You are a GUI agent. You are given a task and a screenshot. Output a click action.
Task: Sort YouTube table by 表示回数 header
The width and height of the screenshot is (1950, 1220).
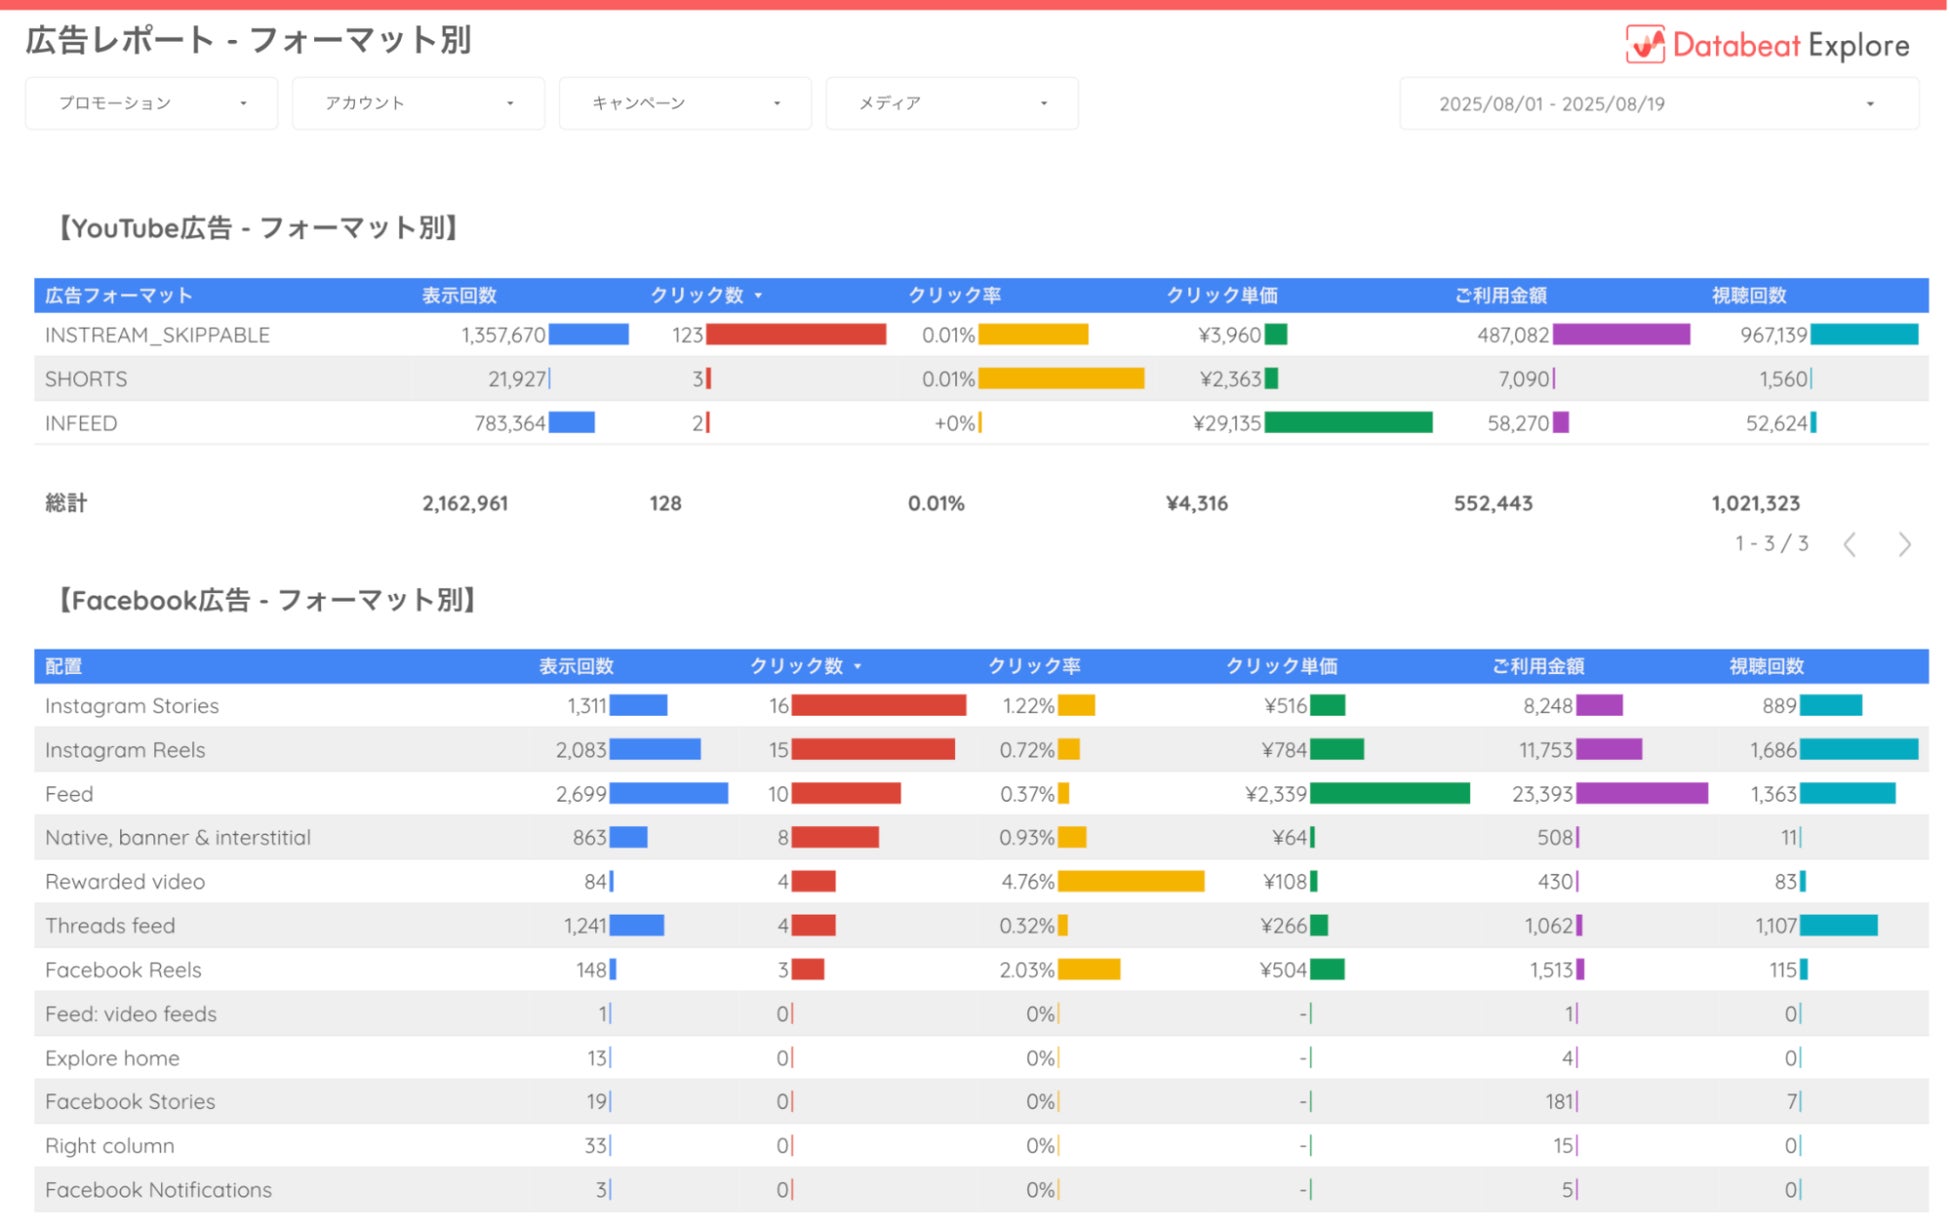[459, 296]
